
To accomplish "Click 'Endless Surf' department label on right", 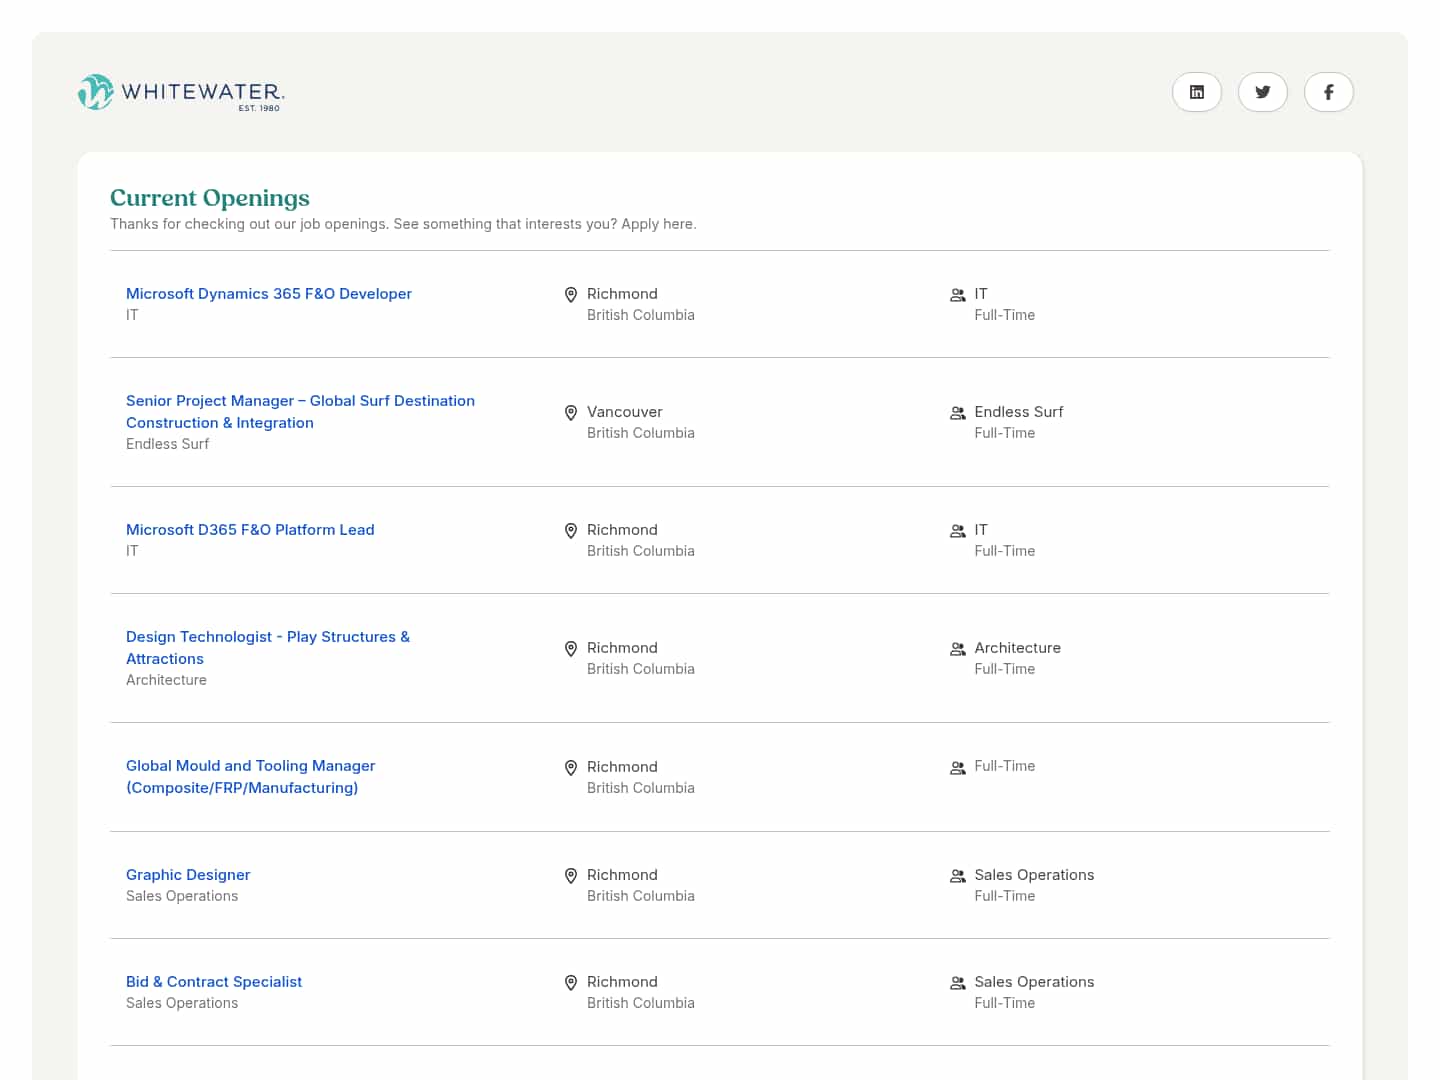I will point(1019,412).
